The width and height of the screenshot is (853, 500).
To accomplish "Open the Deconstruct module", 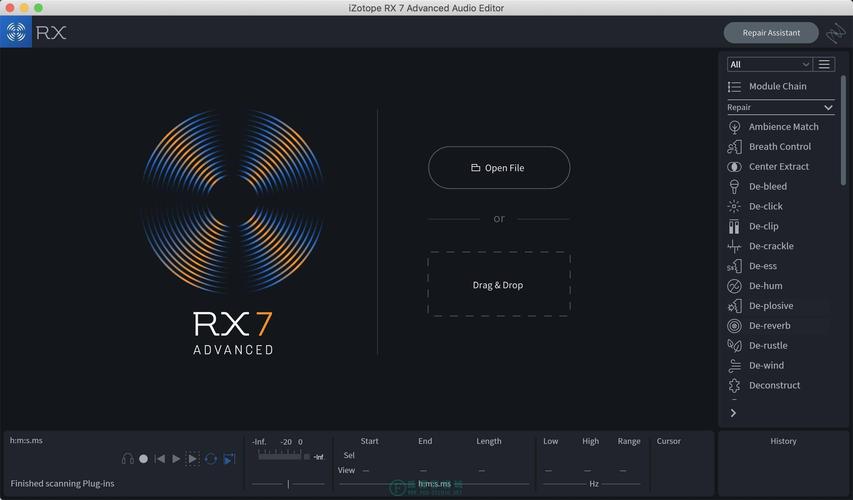I will pos(763,385).
